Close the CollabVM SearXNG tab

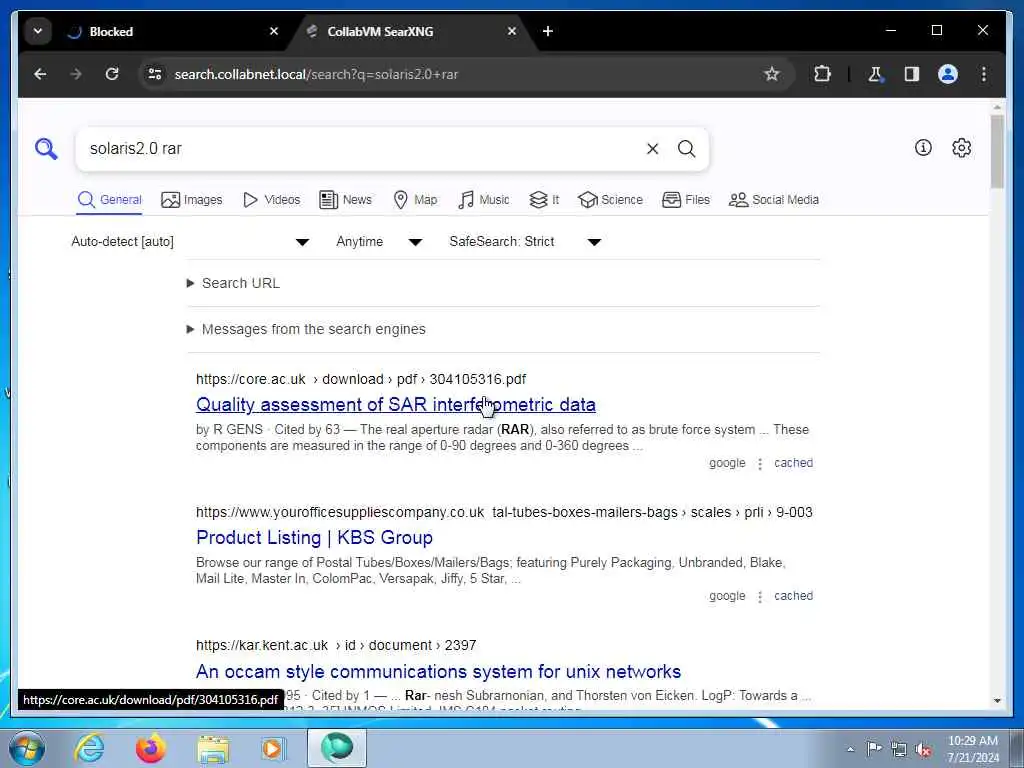512,31
